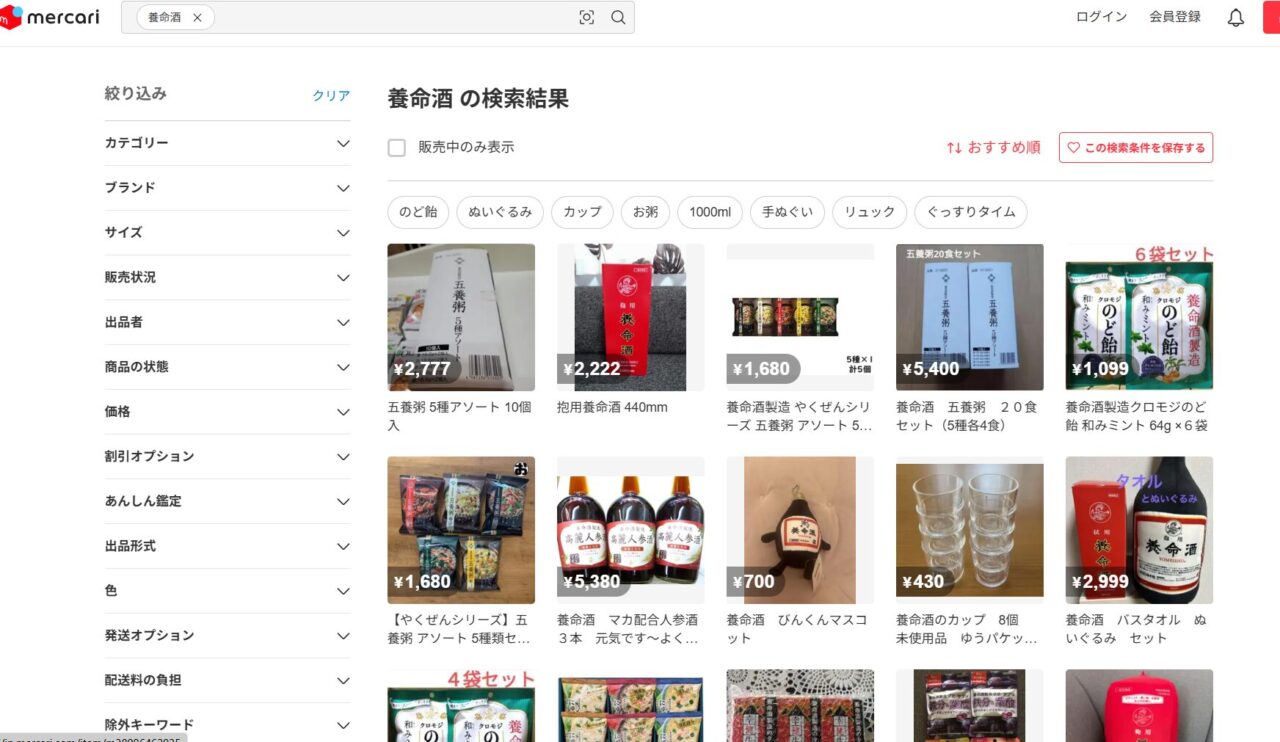Remove the 養命酒 search tag
Viewport: 1280px width, 742px height.
coord(197,17)
